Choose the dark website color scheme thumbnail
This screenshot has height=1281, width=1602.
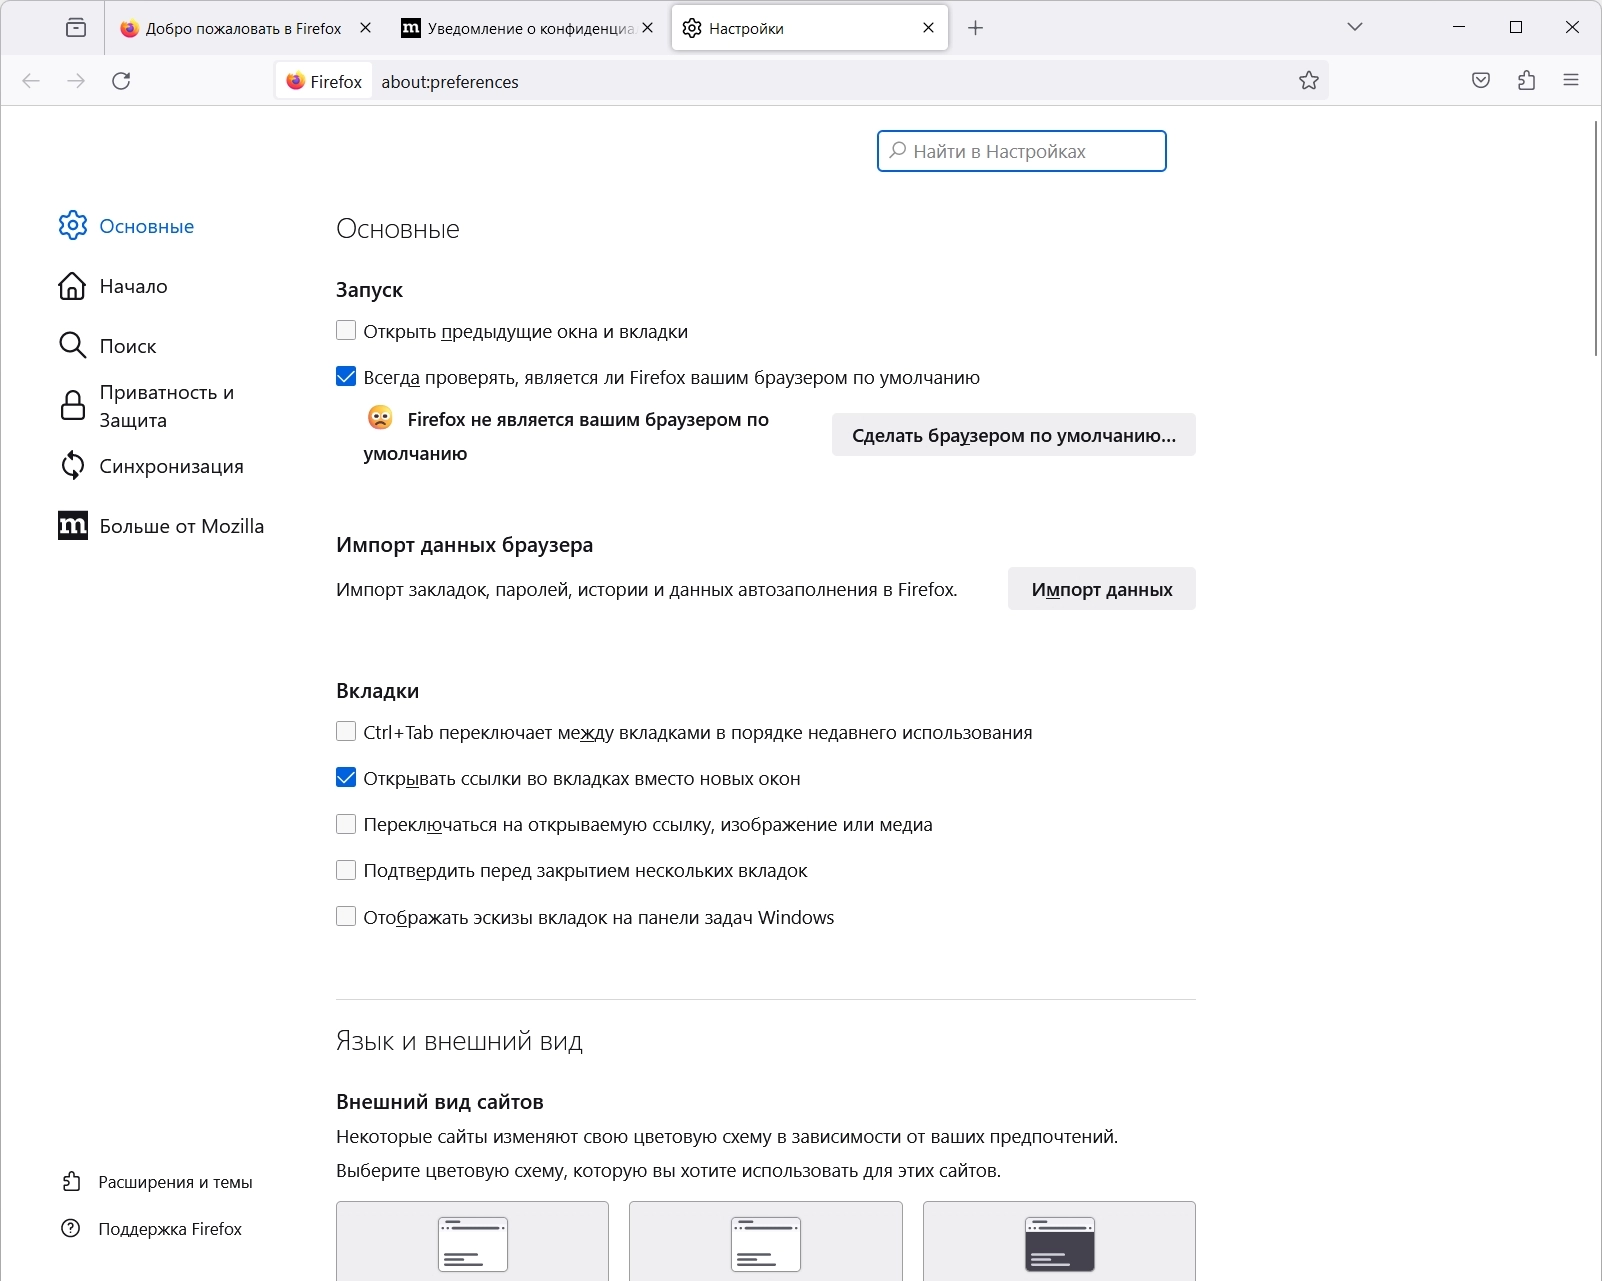(x=1059, y=1241)
